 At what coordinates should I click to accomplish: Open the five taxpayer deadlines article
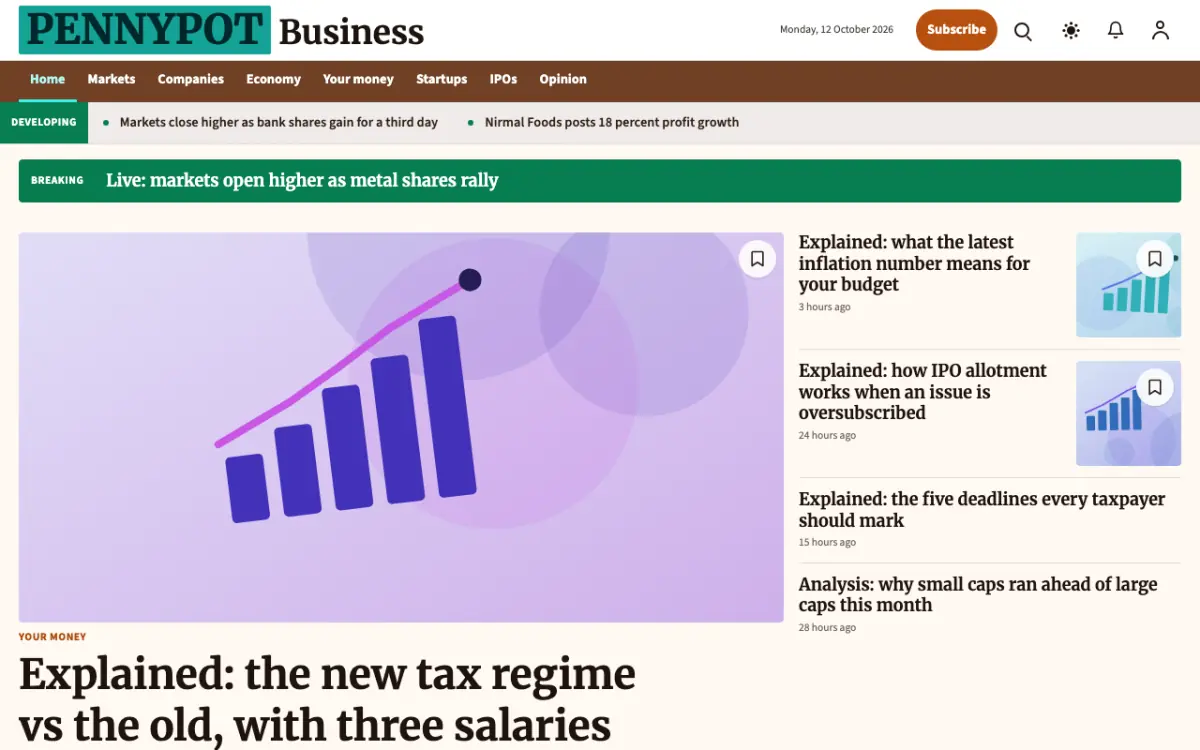[x=982, y=509]
